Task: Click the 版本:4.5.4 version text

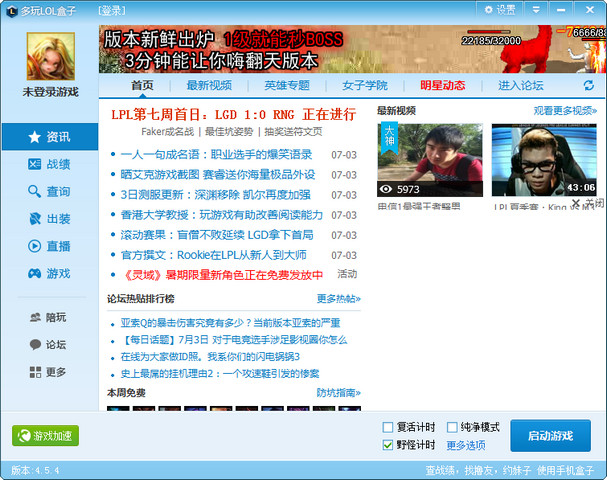Action: pyautogui.click(x=35, y=470)
